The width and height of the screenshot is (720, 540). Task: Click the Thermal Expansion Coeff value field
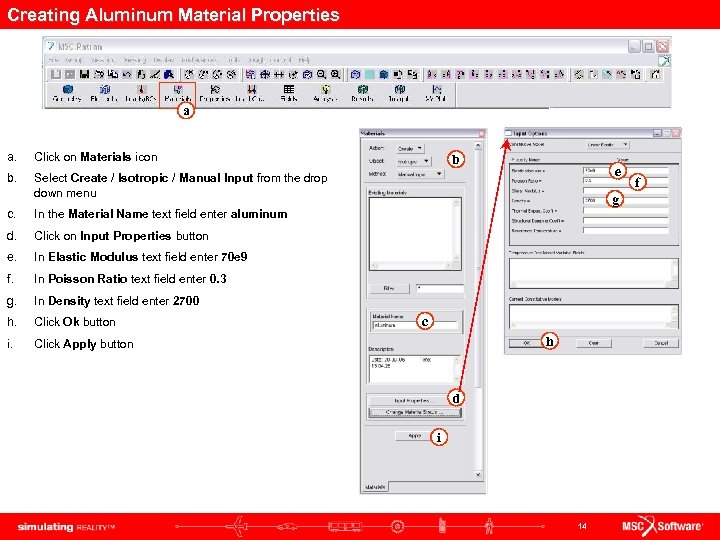pos(626,211)
